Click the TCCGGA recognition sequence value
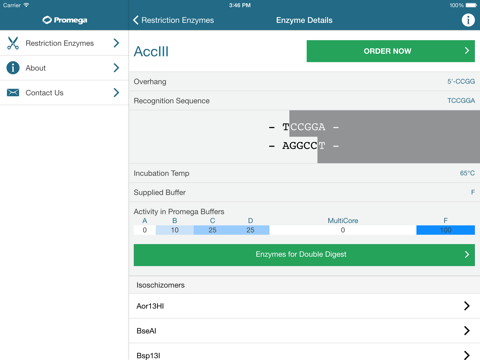 tap(461, 101)
